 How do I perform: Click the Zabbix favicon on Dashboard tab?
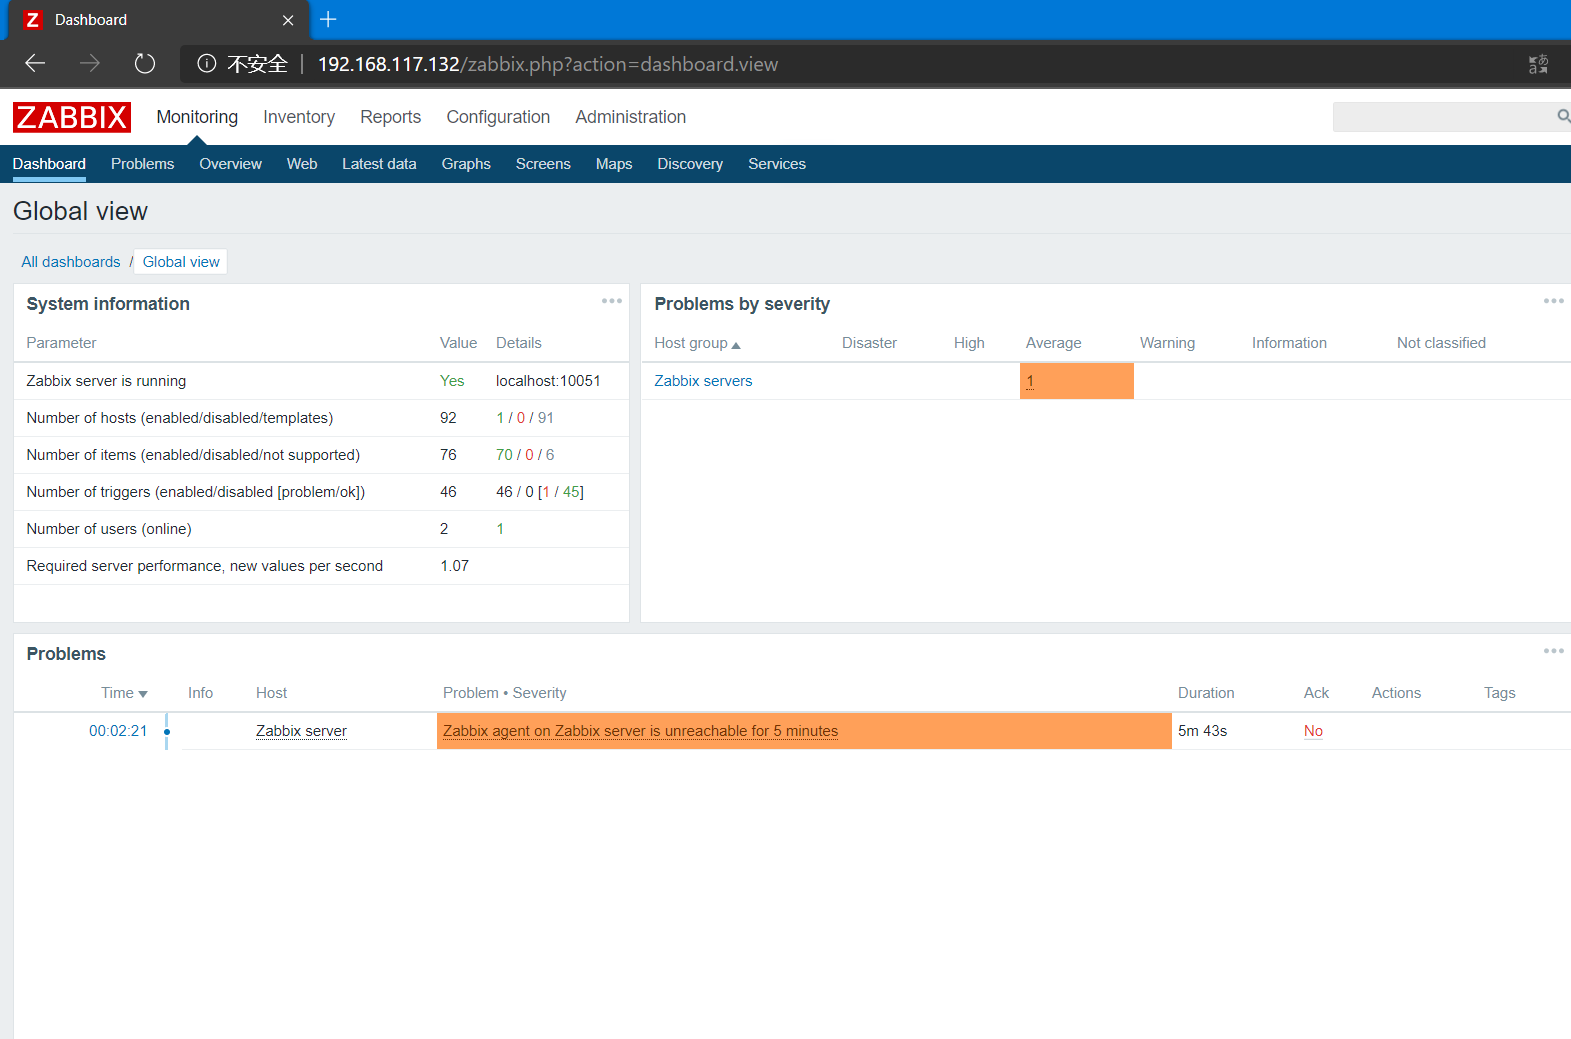click(x=33, y=20)
